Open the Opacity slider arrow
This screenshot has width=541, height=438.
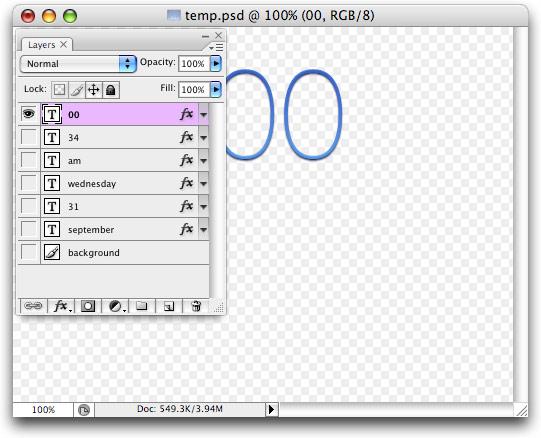coord(216,64)
